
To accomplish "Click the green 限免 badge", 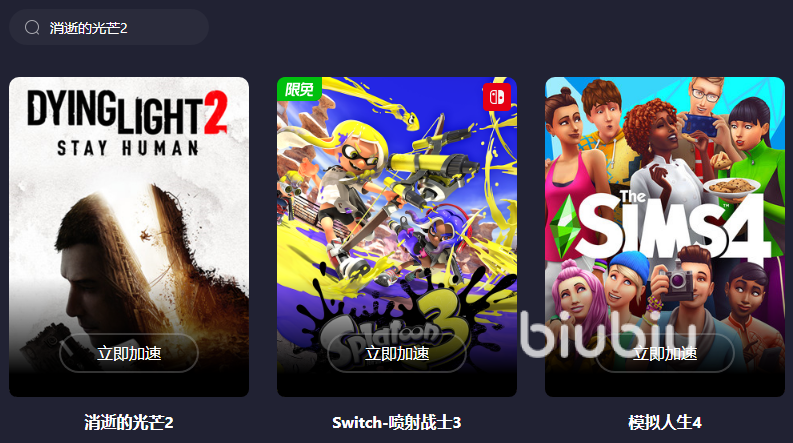I will (x=299, y=89).
